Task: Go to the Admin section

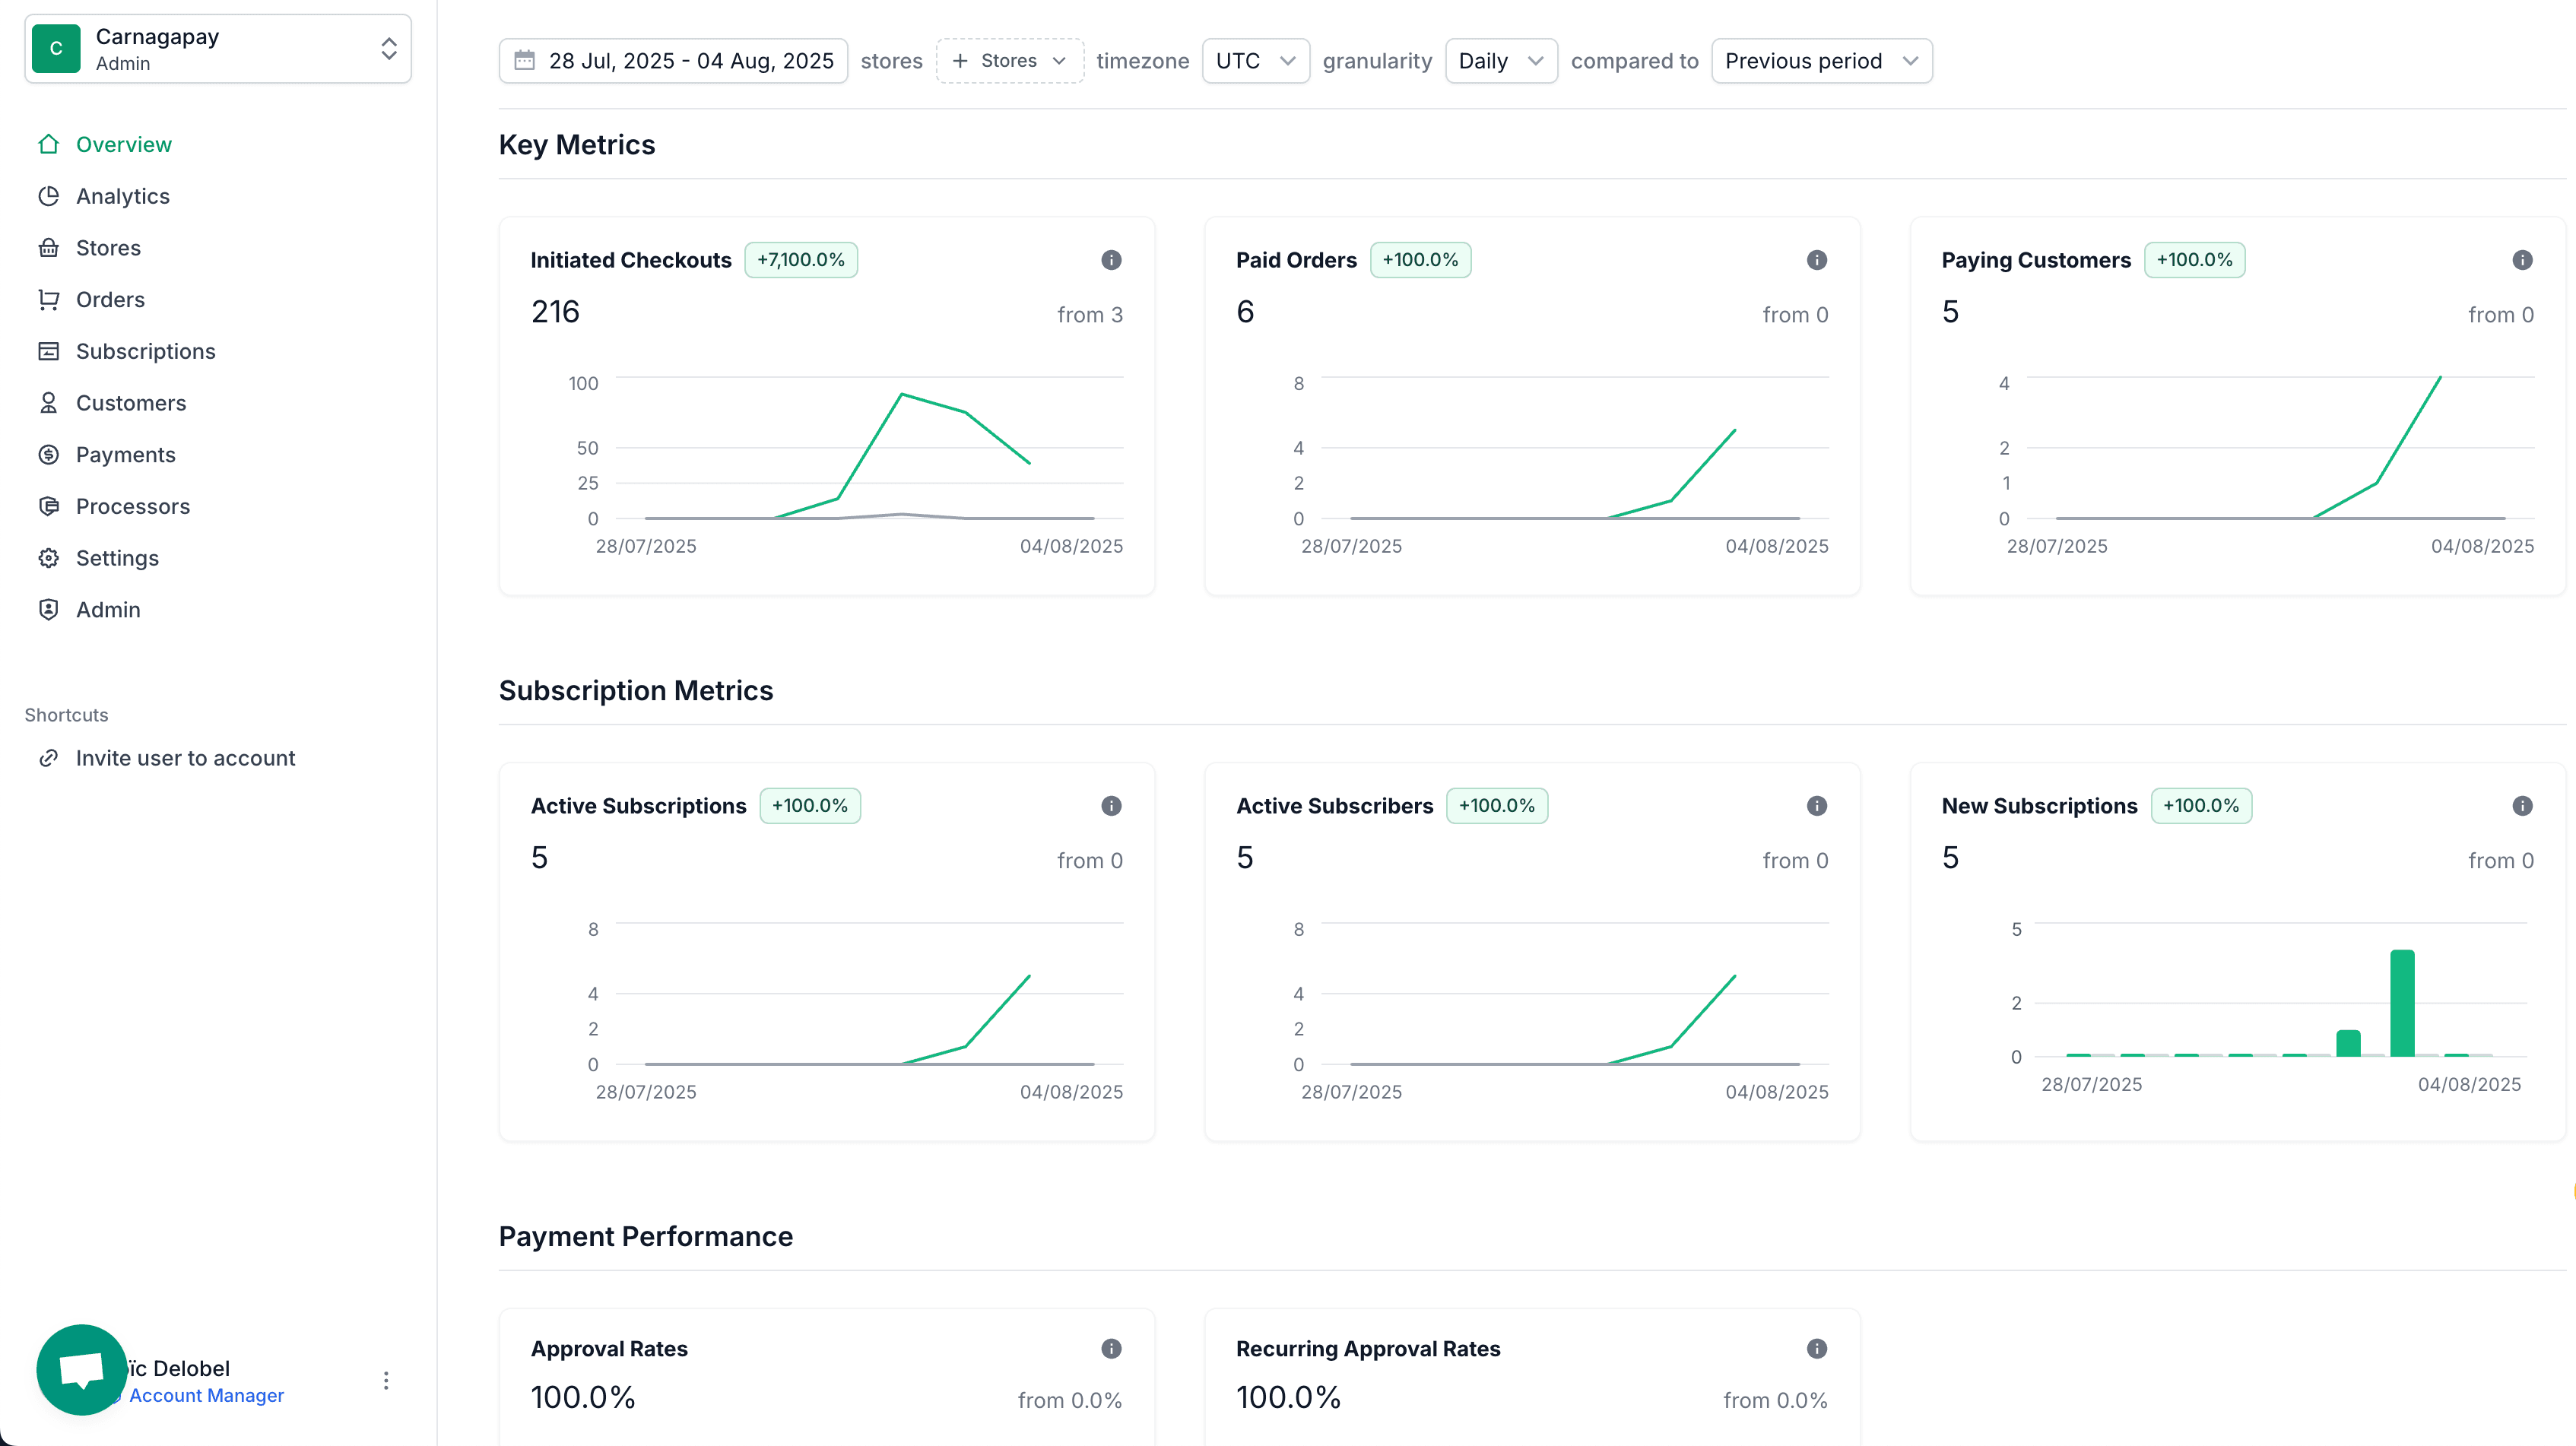Action: [x=108, y=610]
